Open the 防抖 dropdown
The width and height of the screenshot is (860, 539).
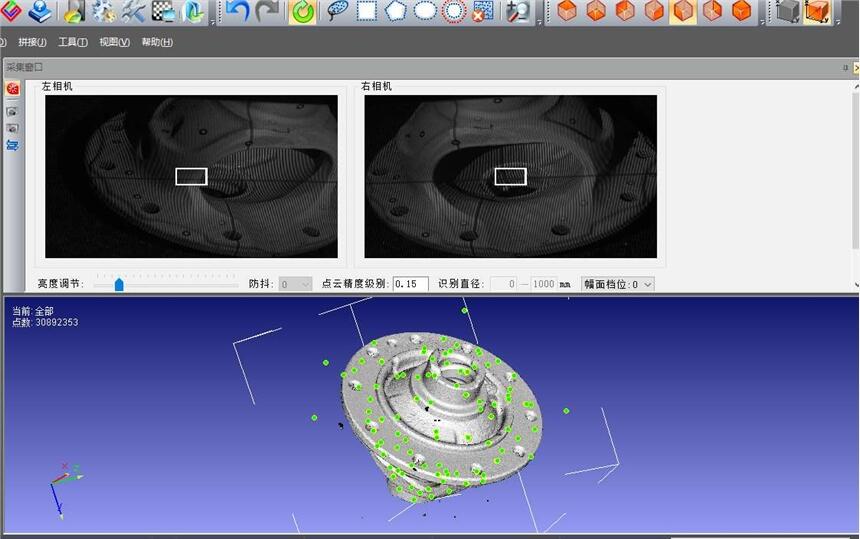pos(295,284)
